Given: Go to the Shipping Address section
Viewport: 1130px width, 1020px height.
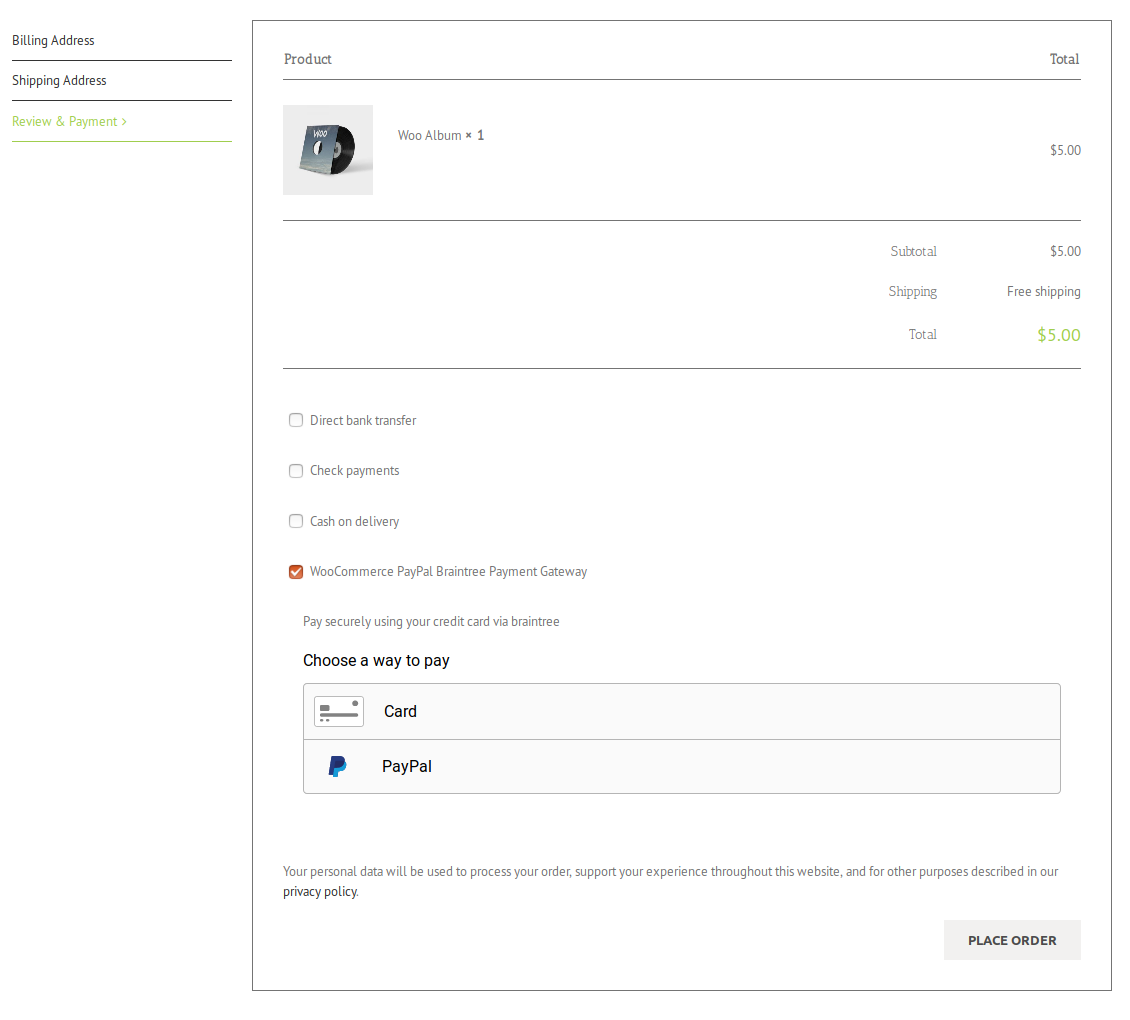Looking at the screenshot, I should [59, 80].
